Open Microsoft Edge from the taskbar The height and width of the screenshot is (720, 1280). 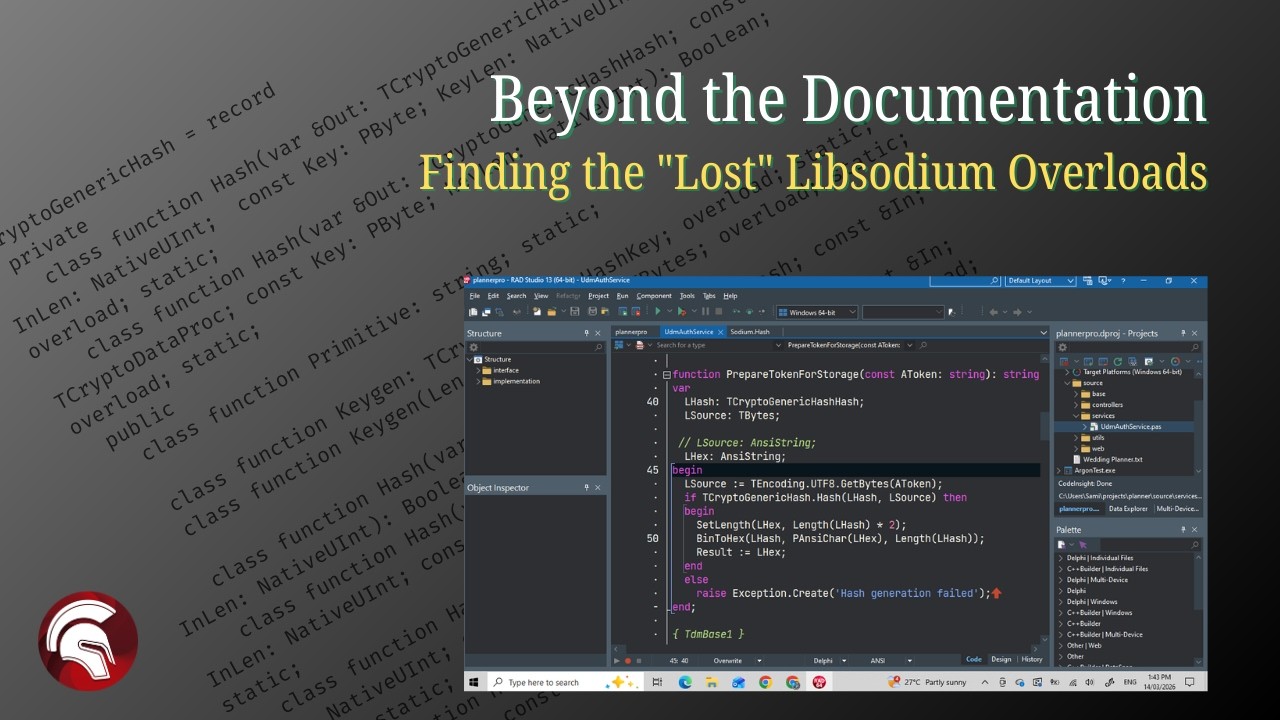pos(685,682)
